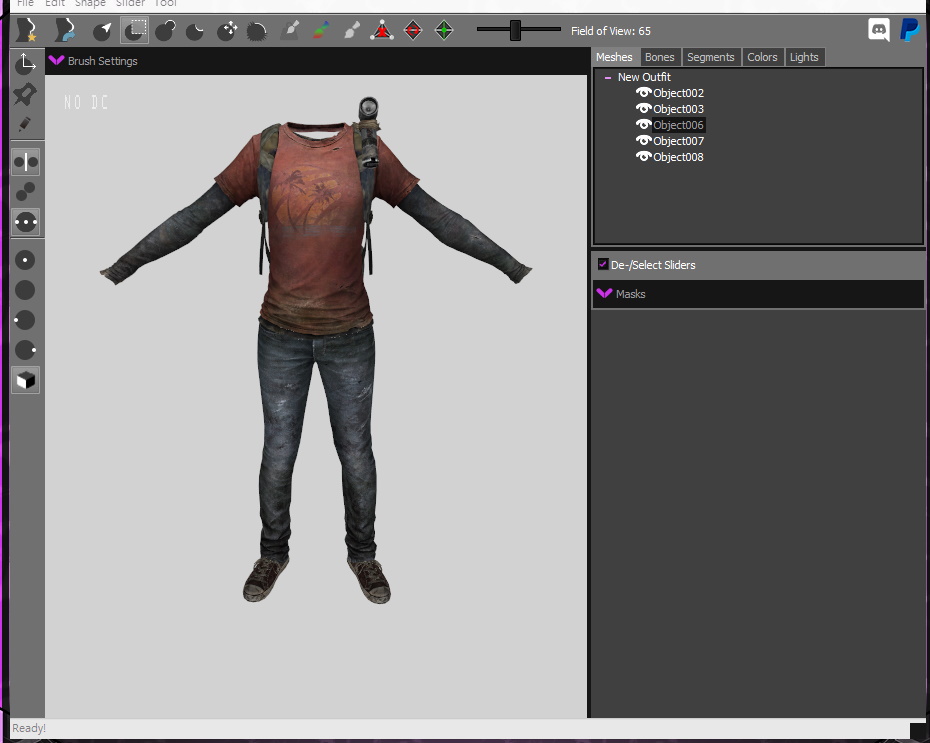Toggle the perspective cube view button
This screenshot has height=743, width=930.
26,381
